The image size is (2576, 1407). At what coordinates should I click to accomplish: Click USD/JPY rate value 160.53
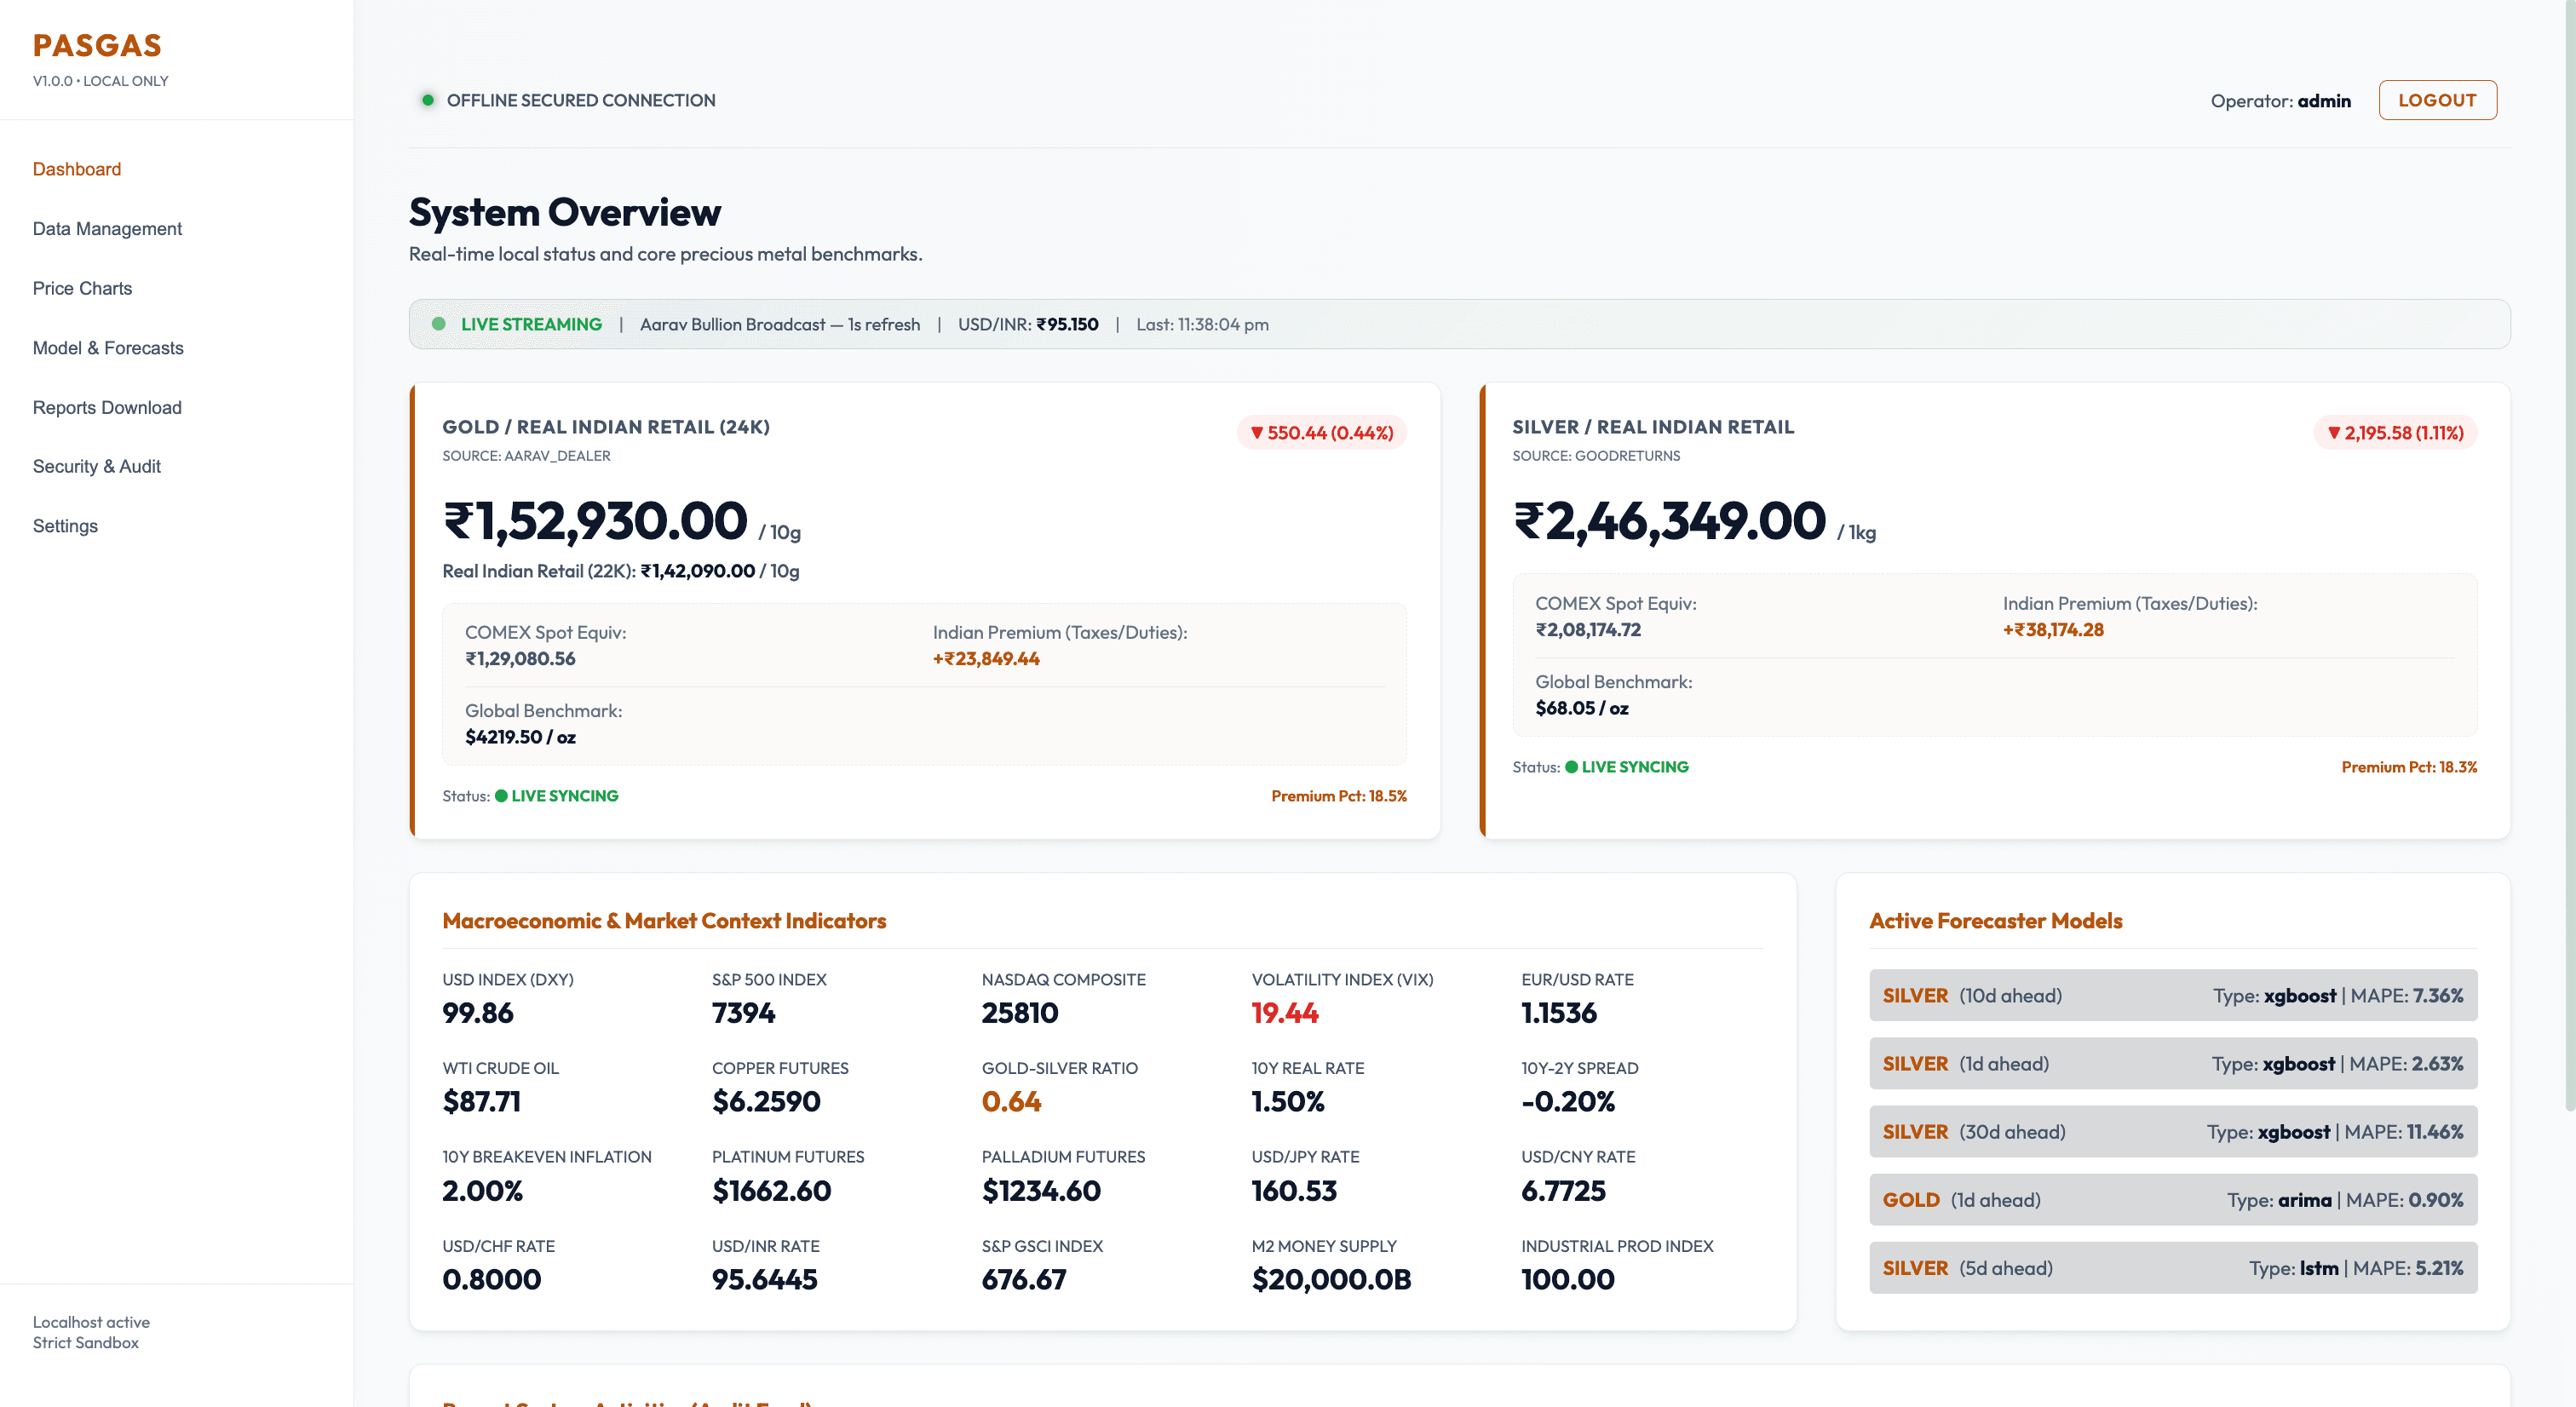pyautogui.click(x=1294, y=1191)
